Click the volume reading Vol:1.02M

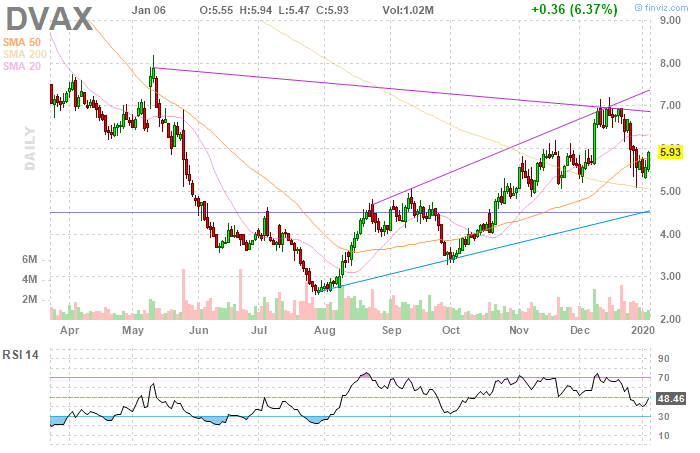pos(408,10)
